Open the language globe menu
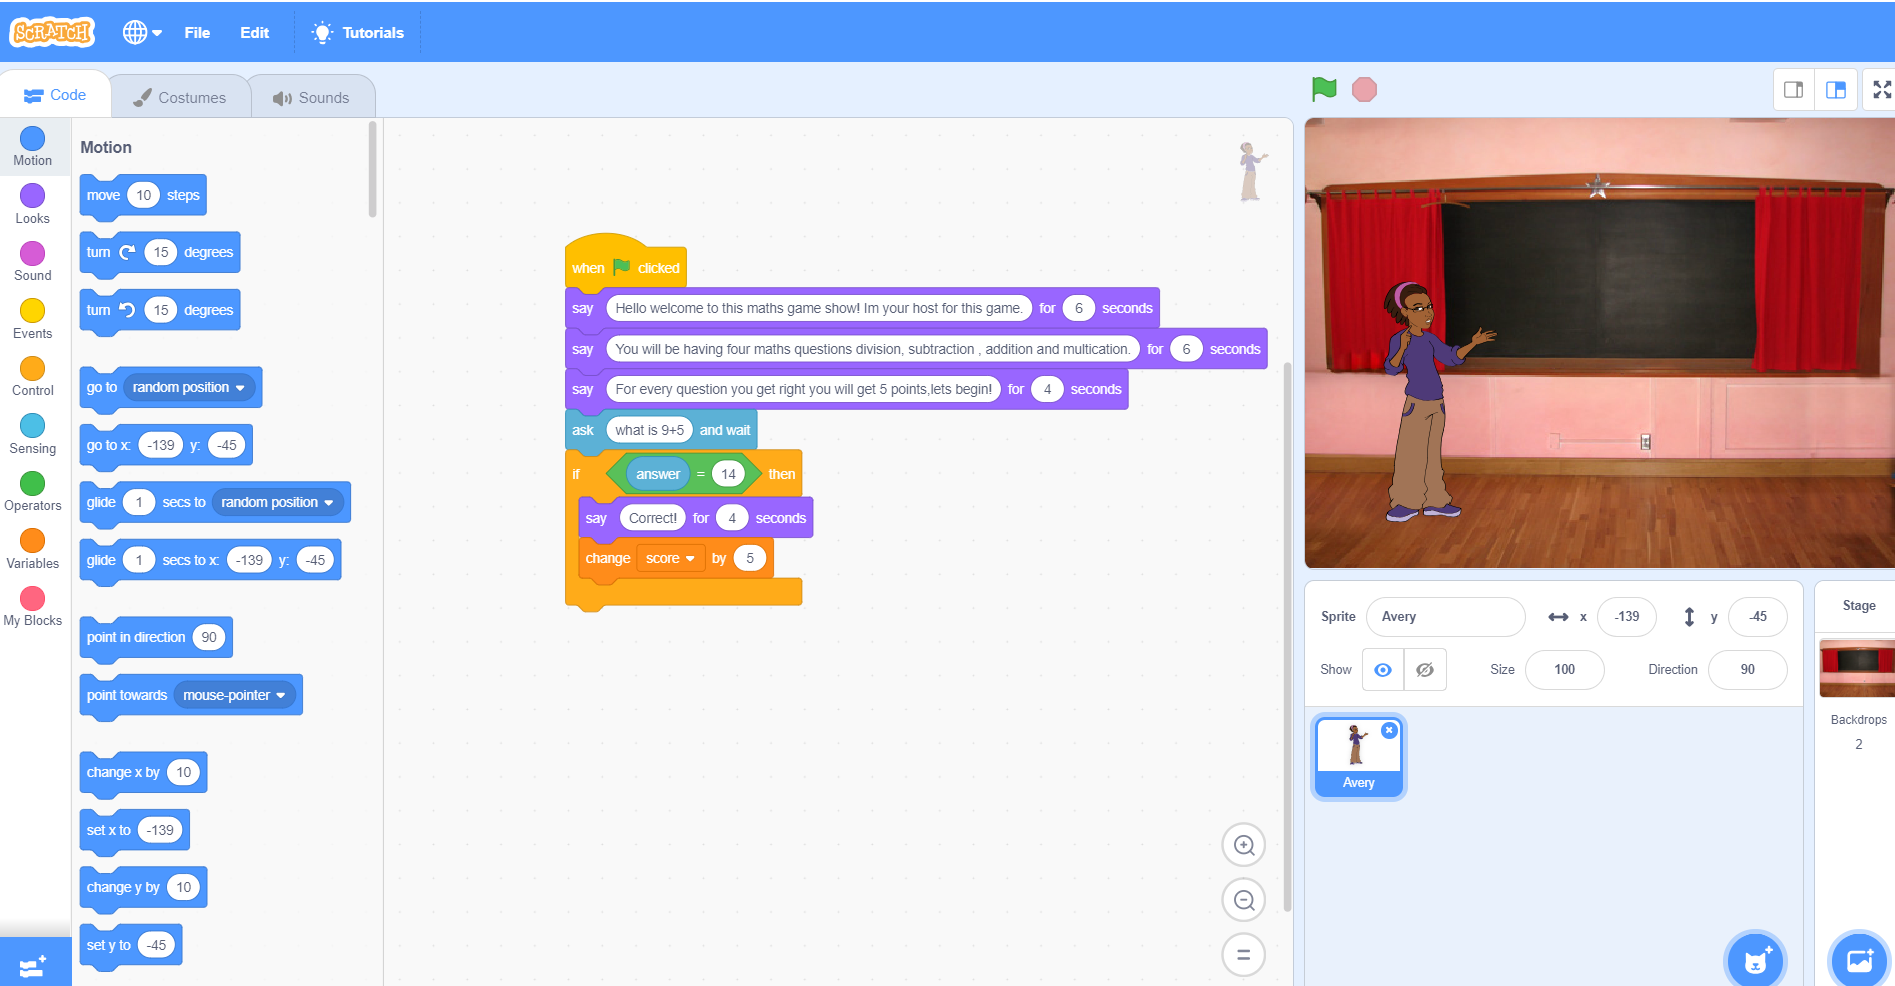 pyautogui.click(x=142, y=32)
